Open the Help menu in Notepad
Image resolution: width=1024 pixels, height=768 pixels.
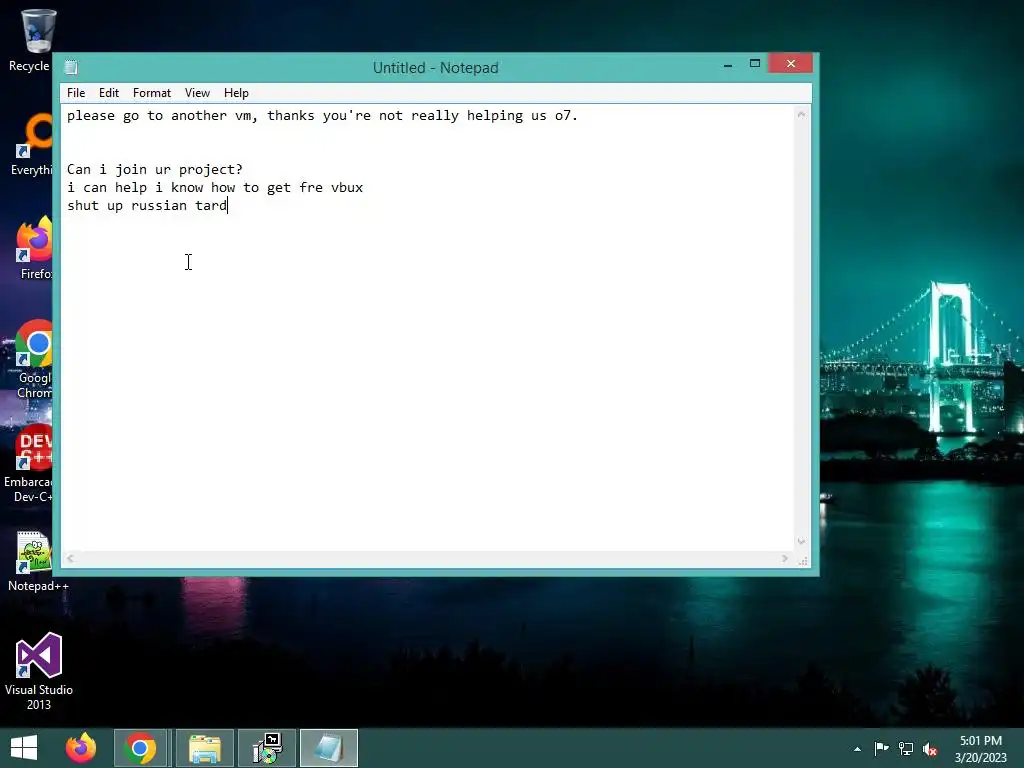pyautogui.click(x=236, y=93)
